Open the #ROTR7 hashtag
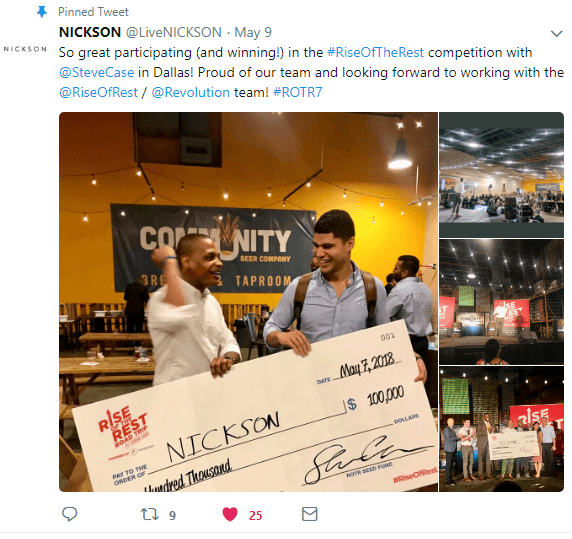Viewport: 572px width, 539px height. click(x=298, y=93)
